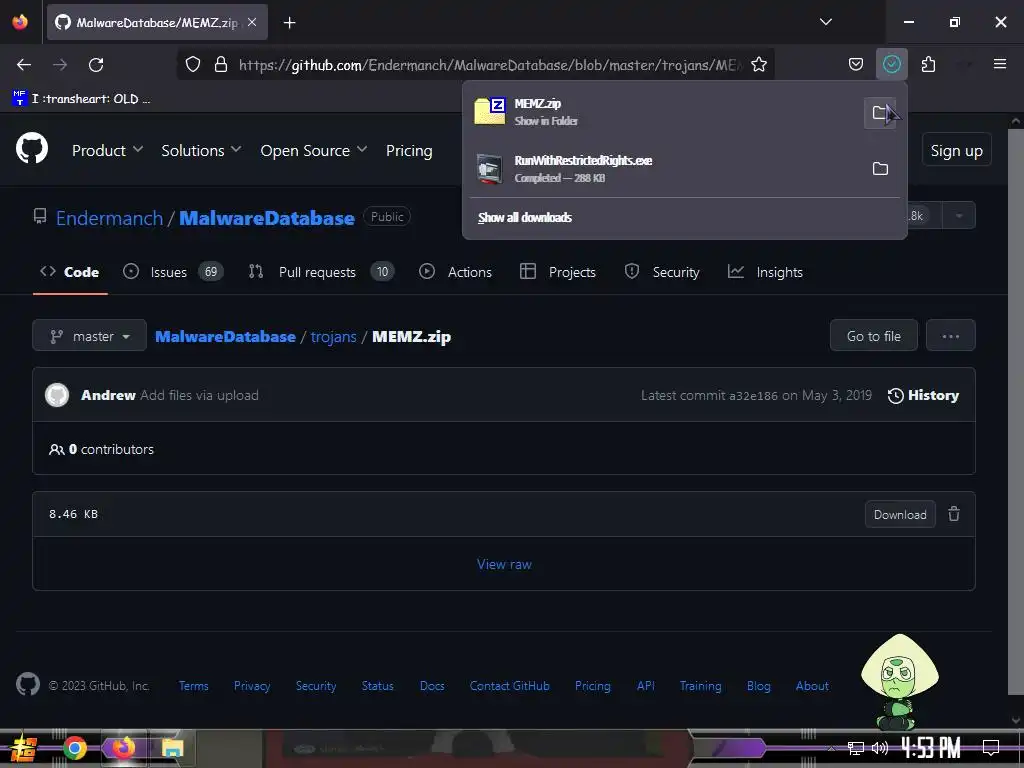1024x768 pixels.
Task: Open commit a32e186
Action: [x=753, y=395]
